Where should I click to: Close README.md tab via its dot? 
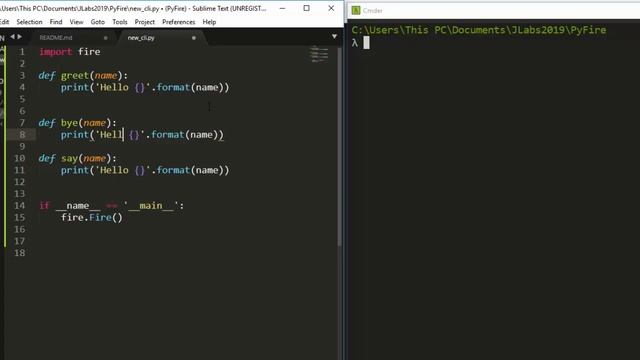pos(106,38)
